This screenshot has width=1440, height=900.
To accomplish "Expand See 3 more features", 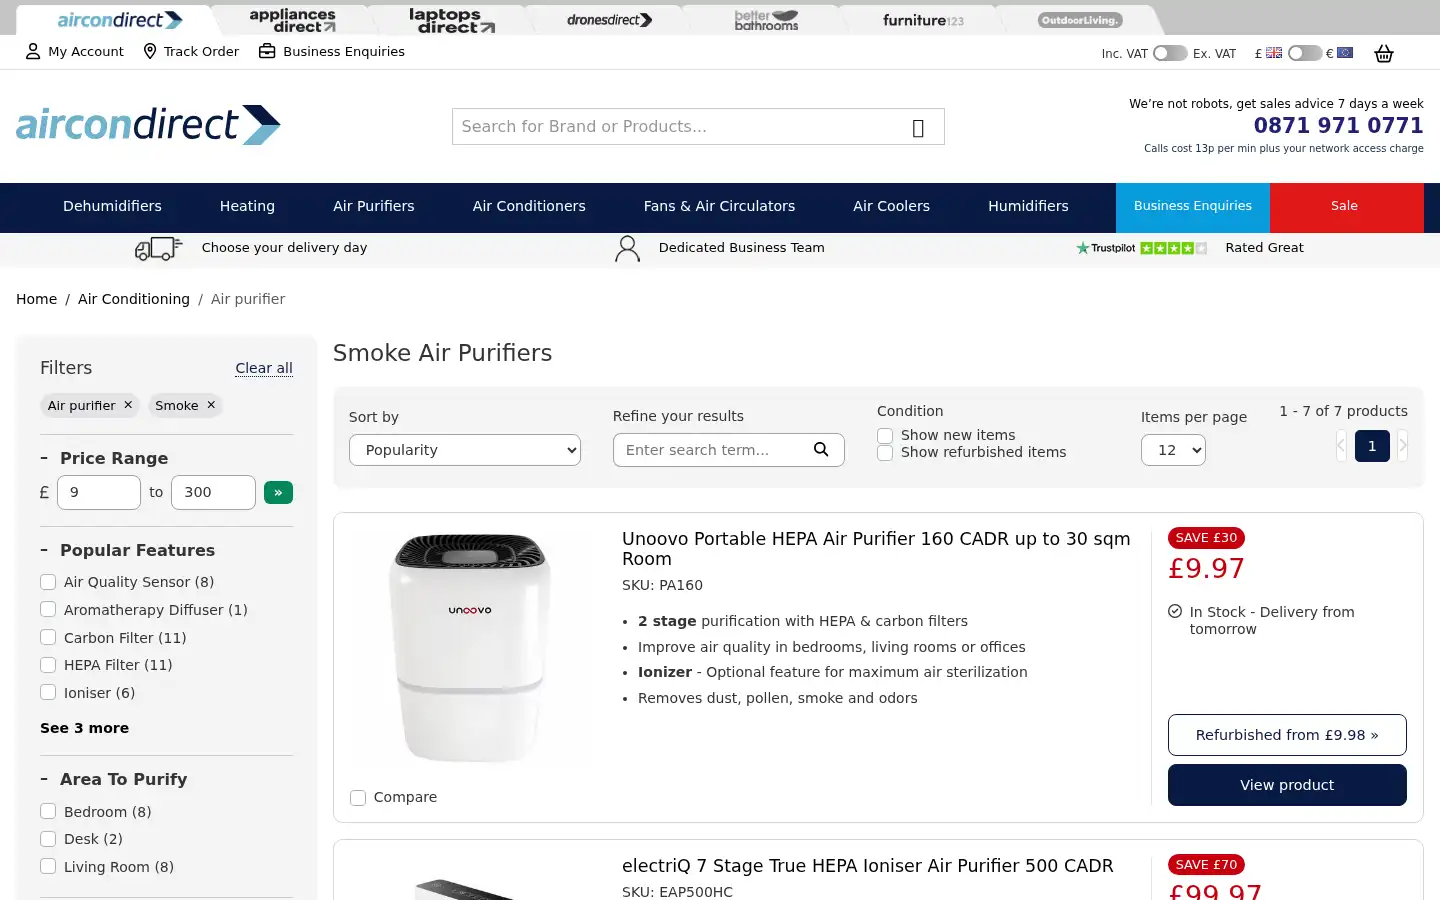I will (84, 728).
